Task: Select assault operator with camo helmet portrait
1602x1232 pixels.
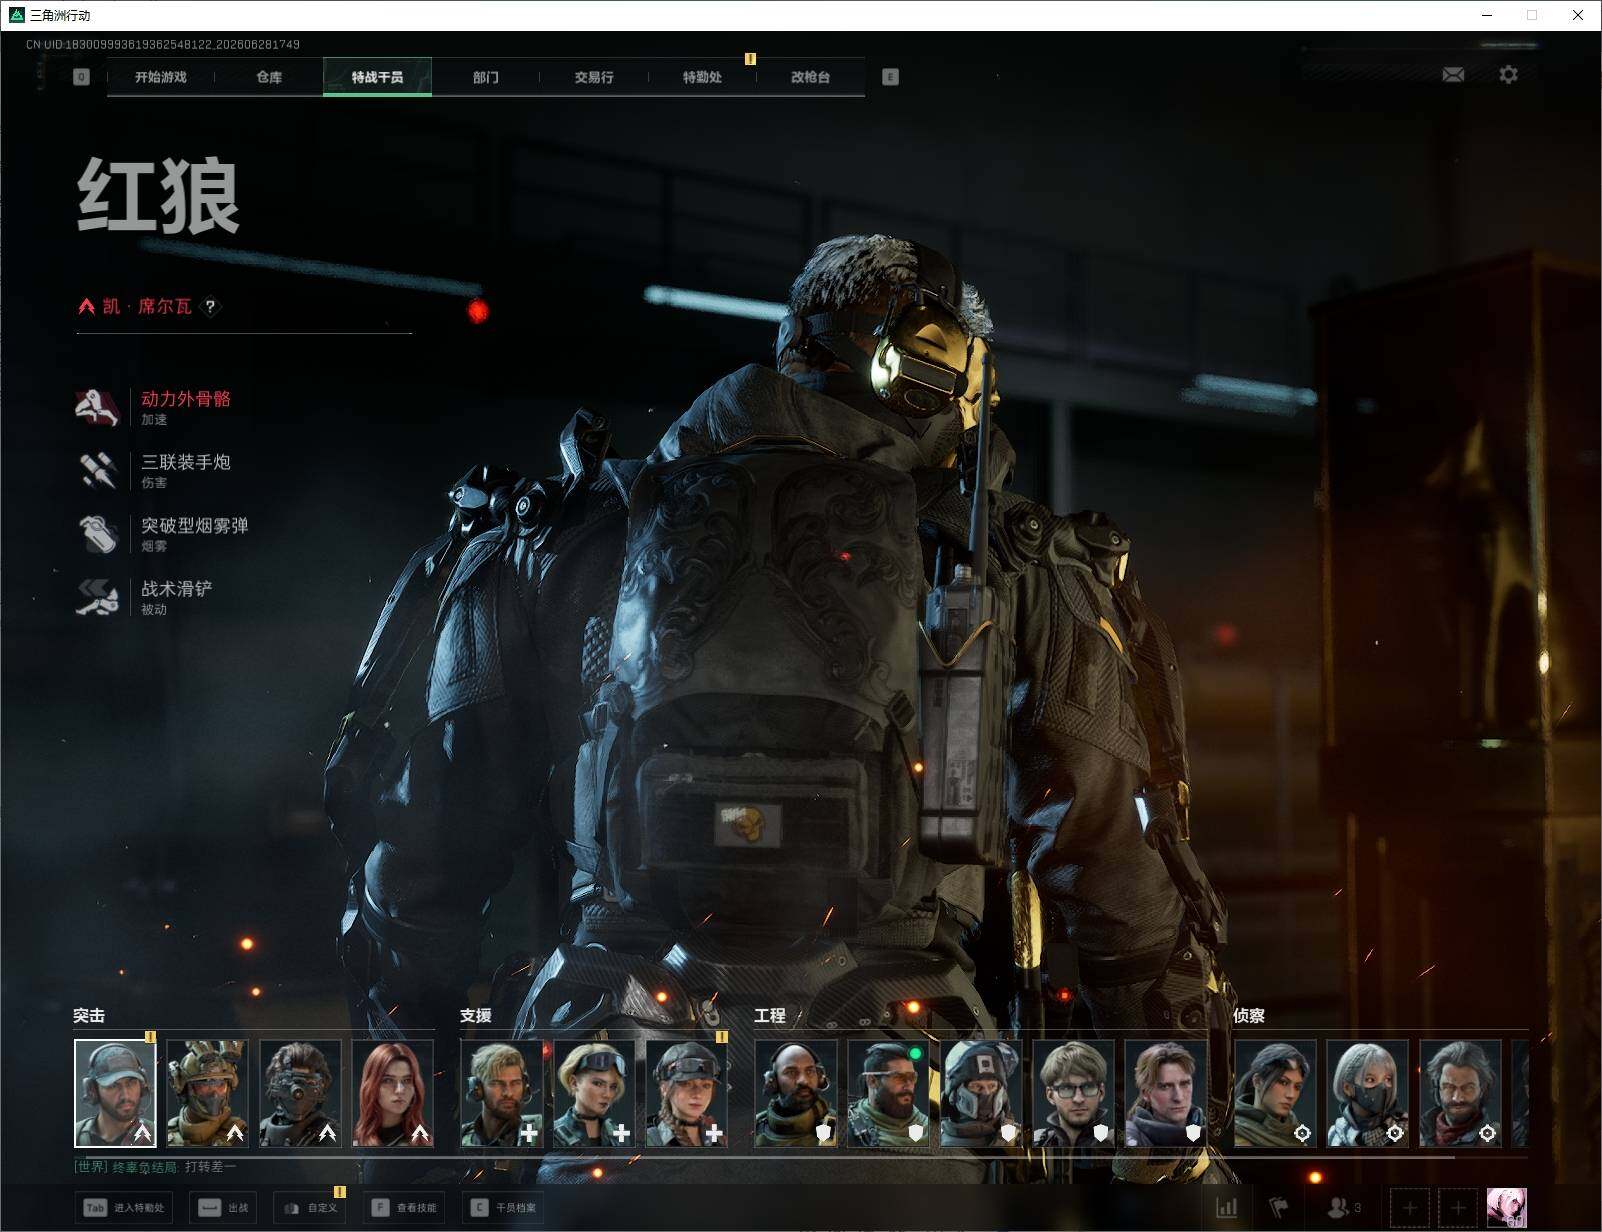Action: coord(207,1093)
